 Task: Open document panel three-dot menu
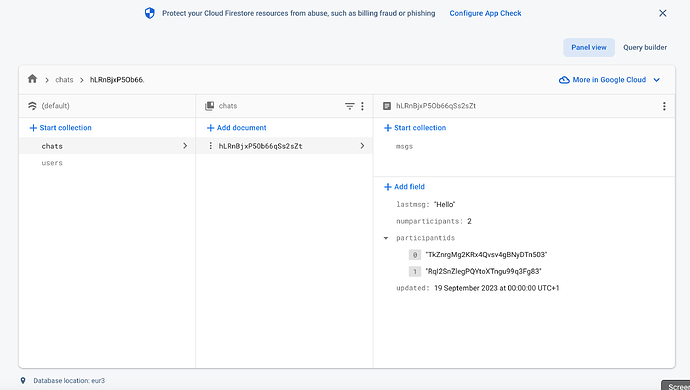click(664, 106)
